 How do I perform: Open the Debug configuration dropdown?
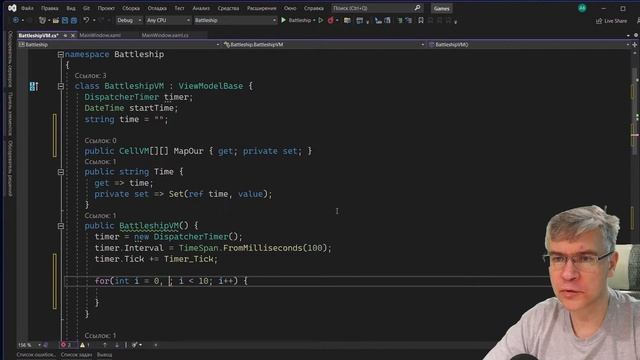point(129,20)
